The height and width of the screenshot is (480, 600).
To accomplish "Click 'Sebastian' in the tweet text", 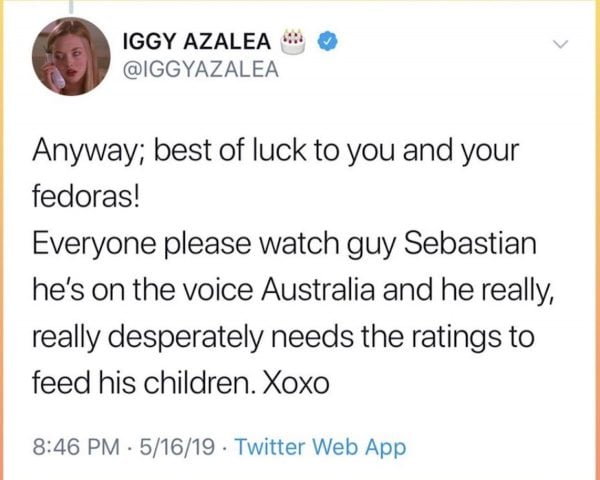I will click(470, 243).
